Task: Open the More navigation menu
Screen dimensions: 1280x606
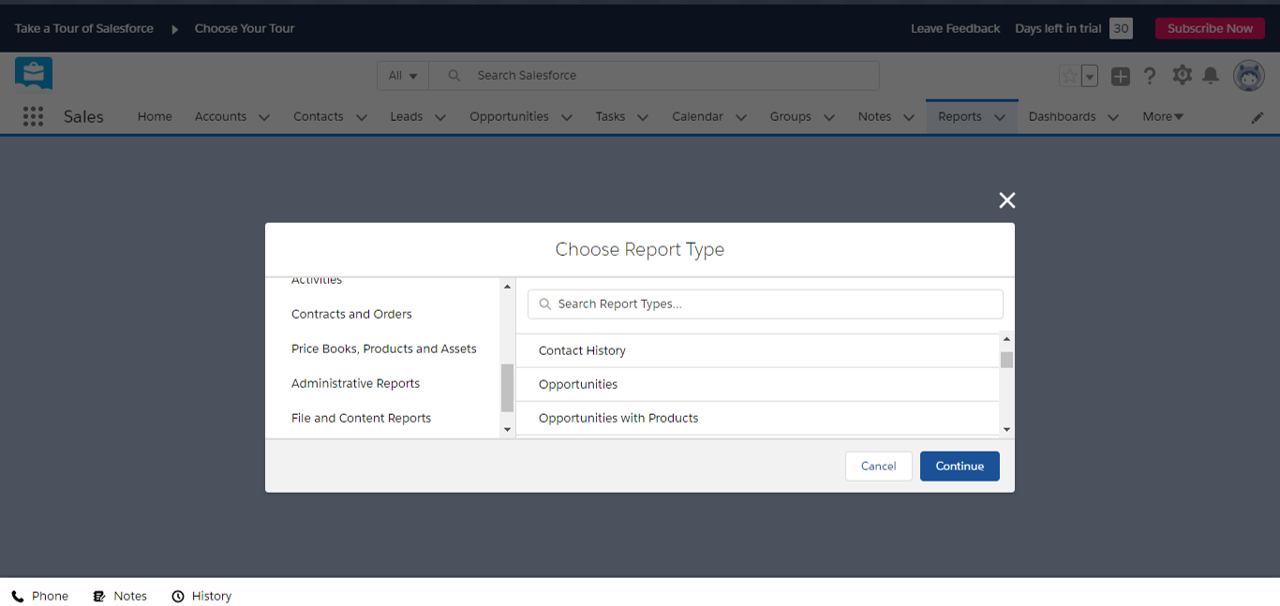Action: (1163, 116)
